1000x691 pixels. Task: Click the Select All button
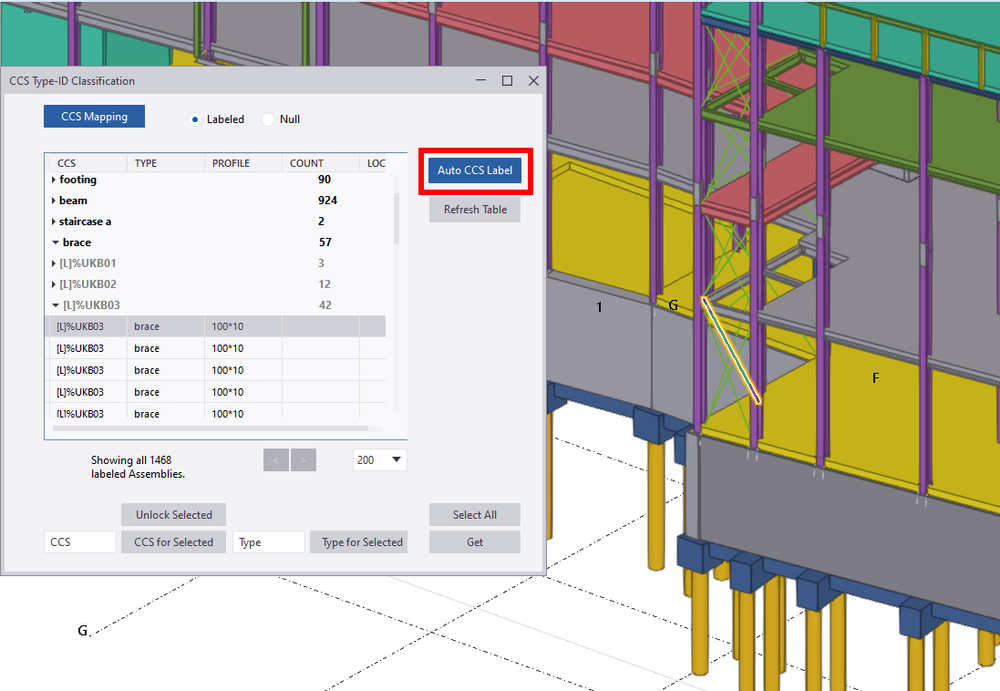(x=474, y=514)
